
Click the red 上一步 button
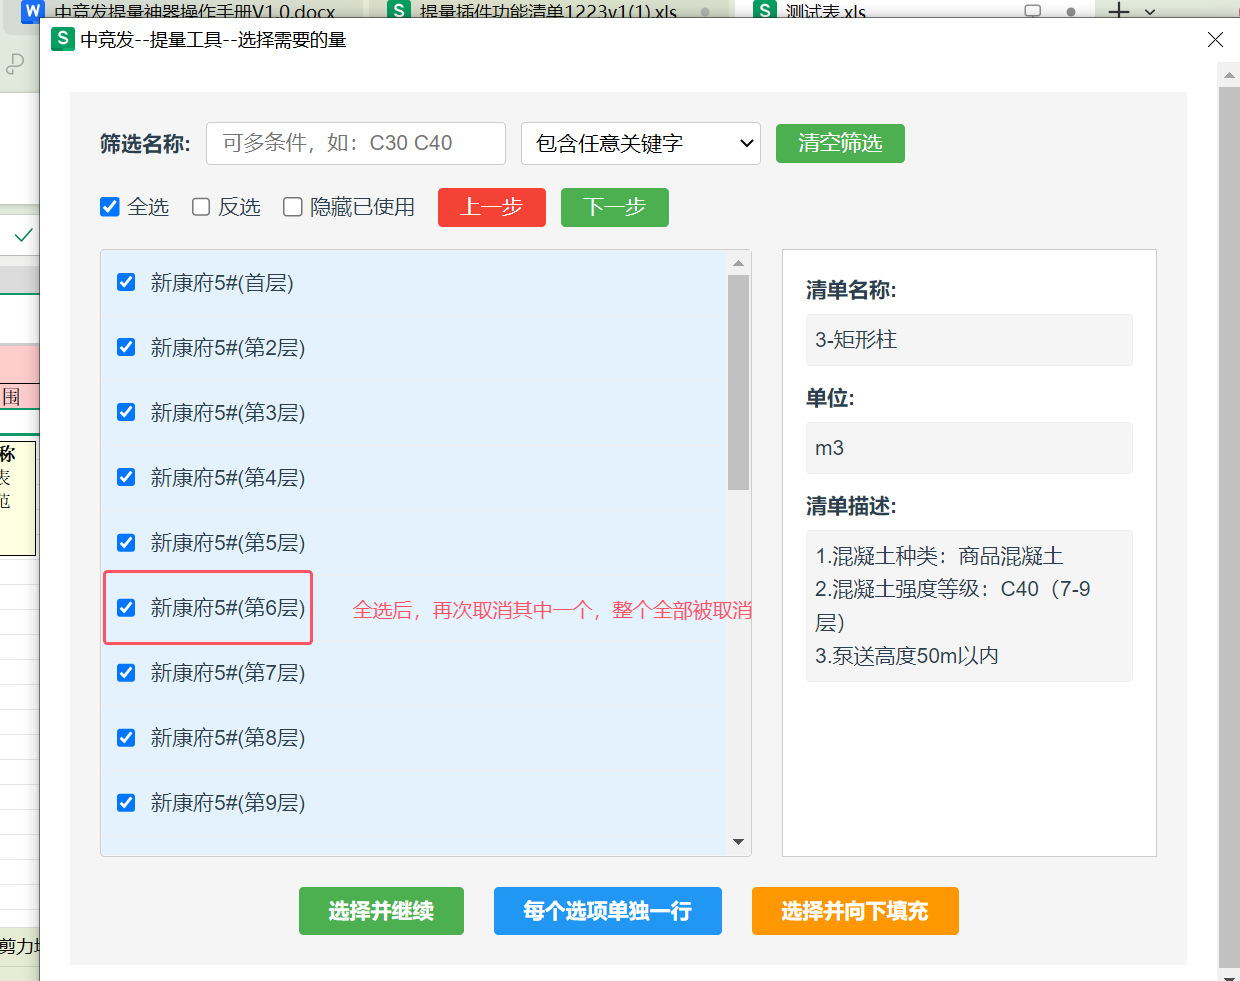coord(491,207)
